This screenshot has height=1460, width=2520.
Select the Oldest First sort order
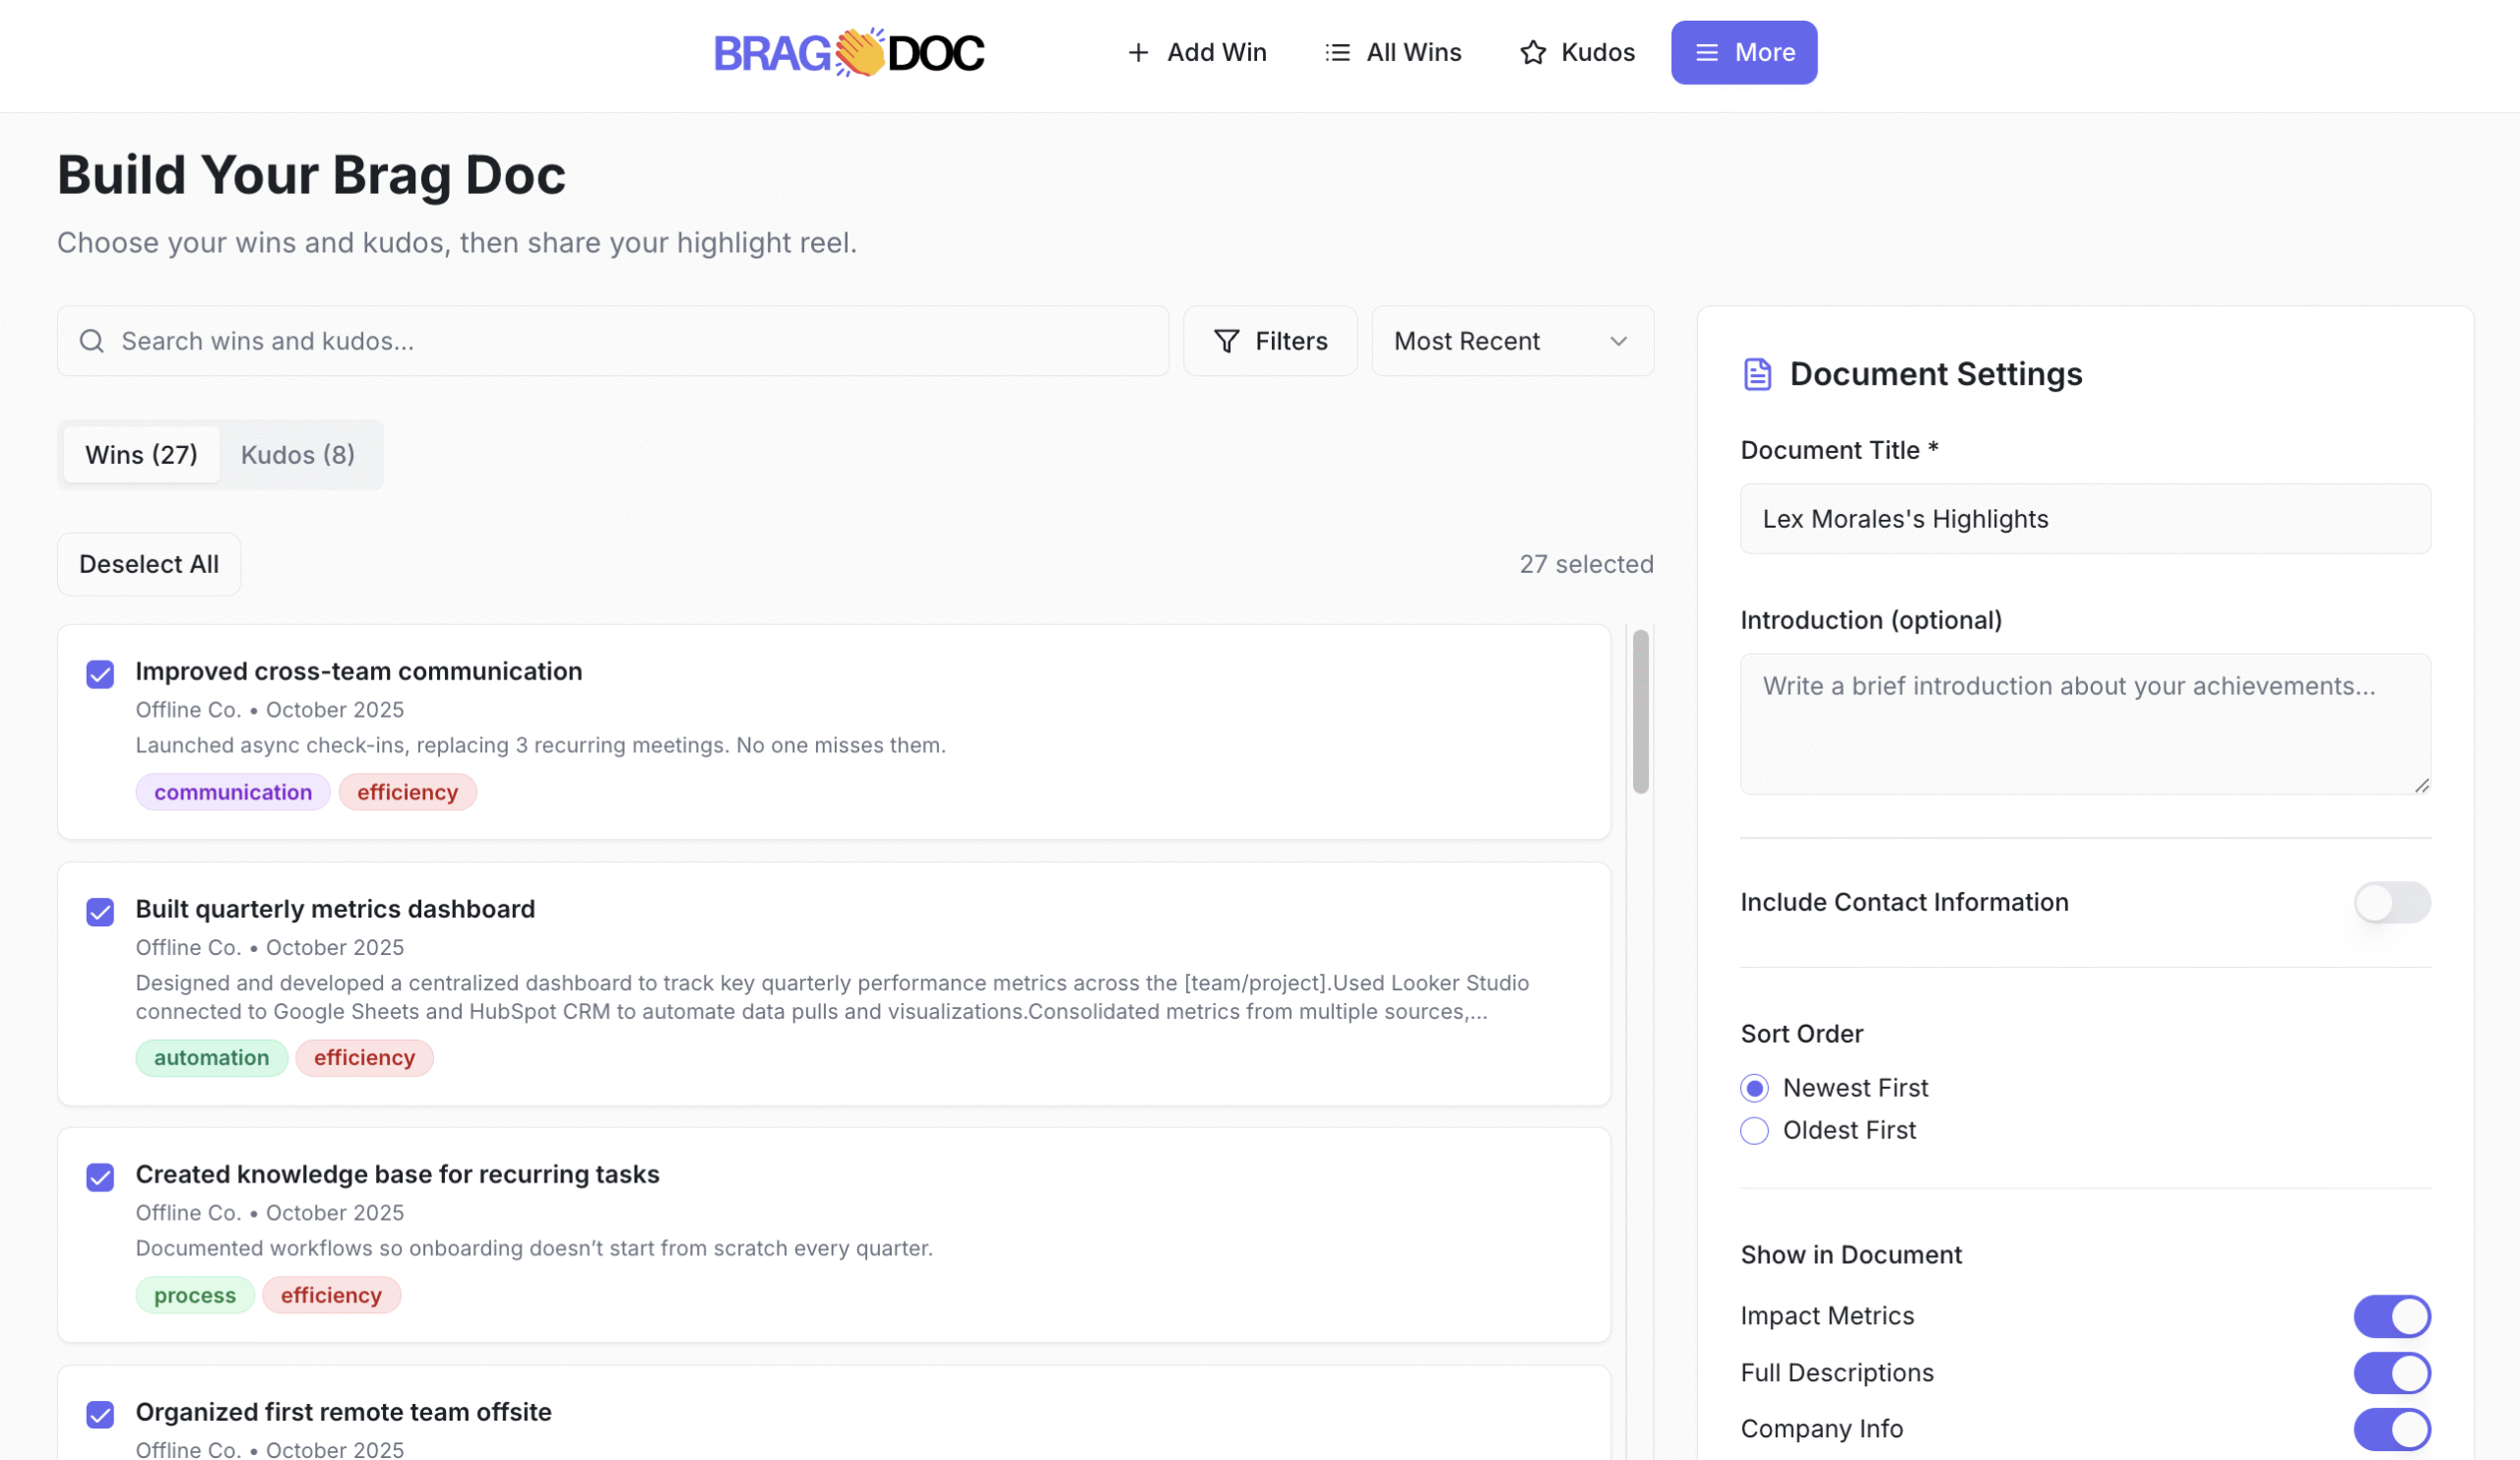click(x=1754, y=1131)
